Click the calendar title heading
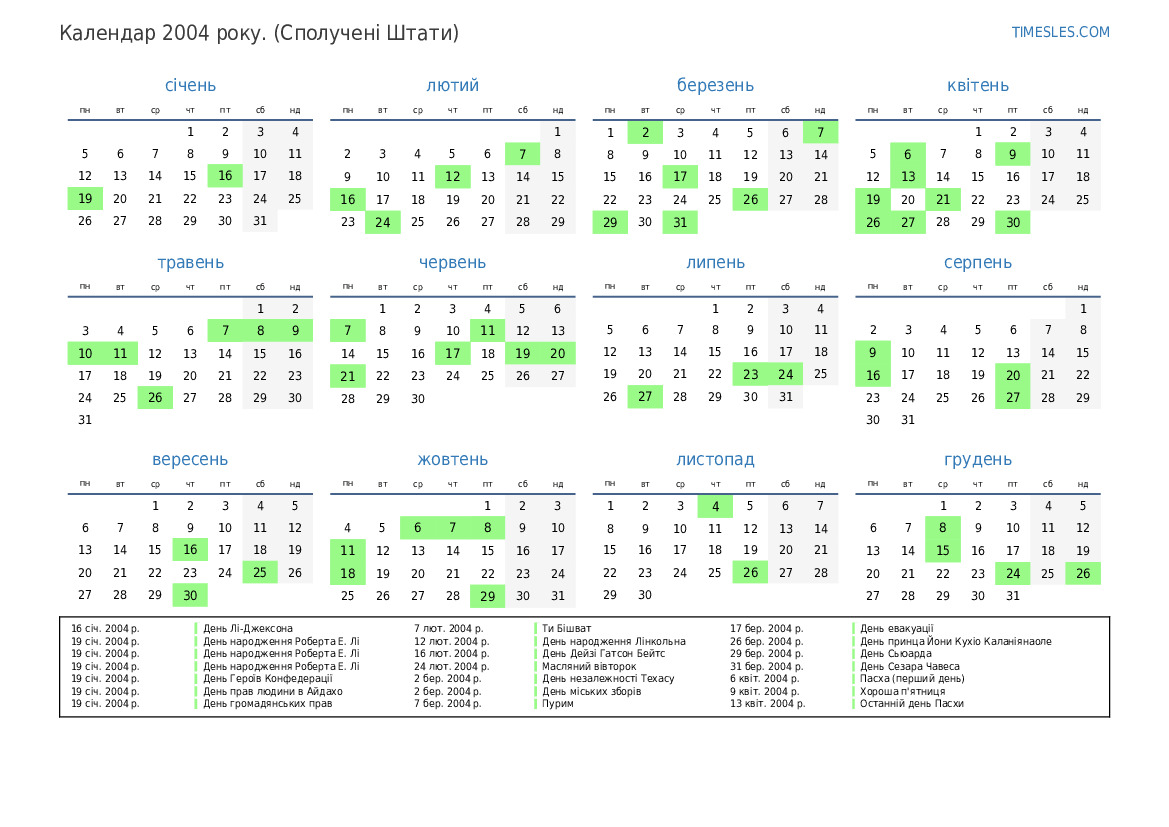Image resolution: width=1169 pixels, height=827 pixels. [259, 33]
